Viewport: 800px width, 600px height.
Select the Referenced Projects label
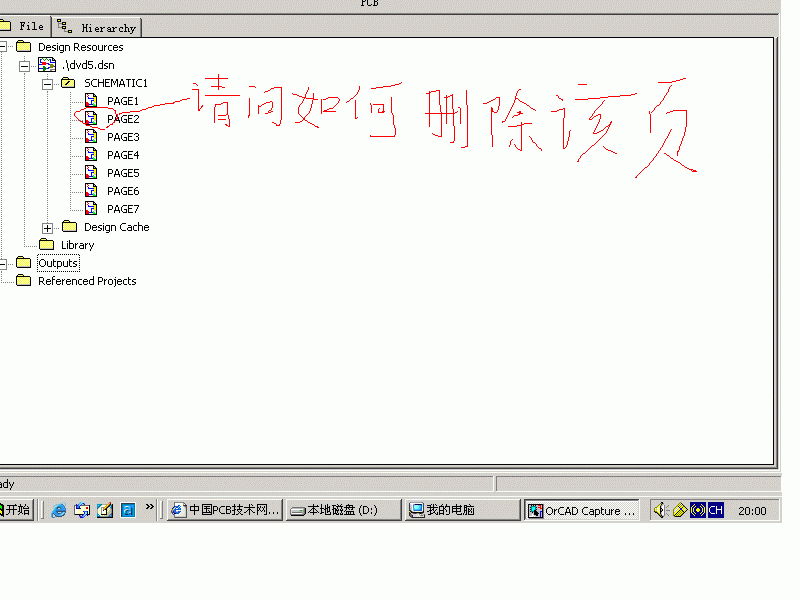[87, 281]
